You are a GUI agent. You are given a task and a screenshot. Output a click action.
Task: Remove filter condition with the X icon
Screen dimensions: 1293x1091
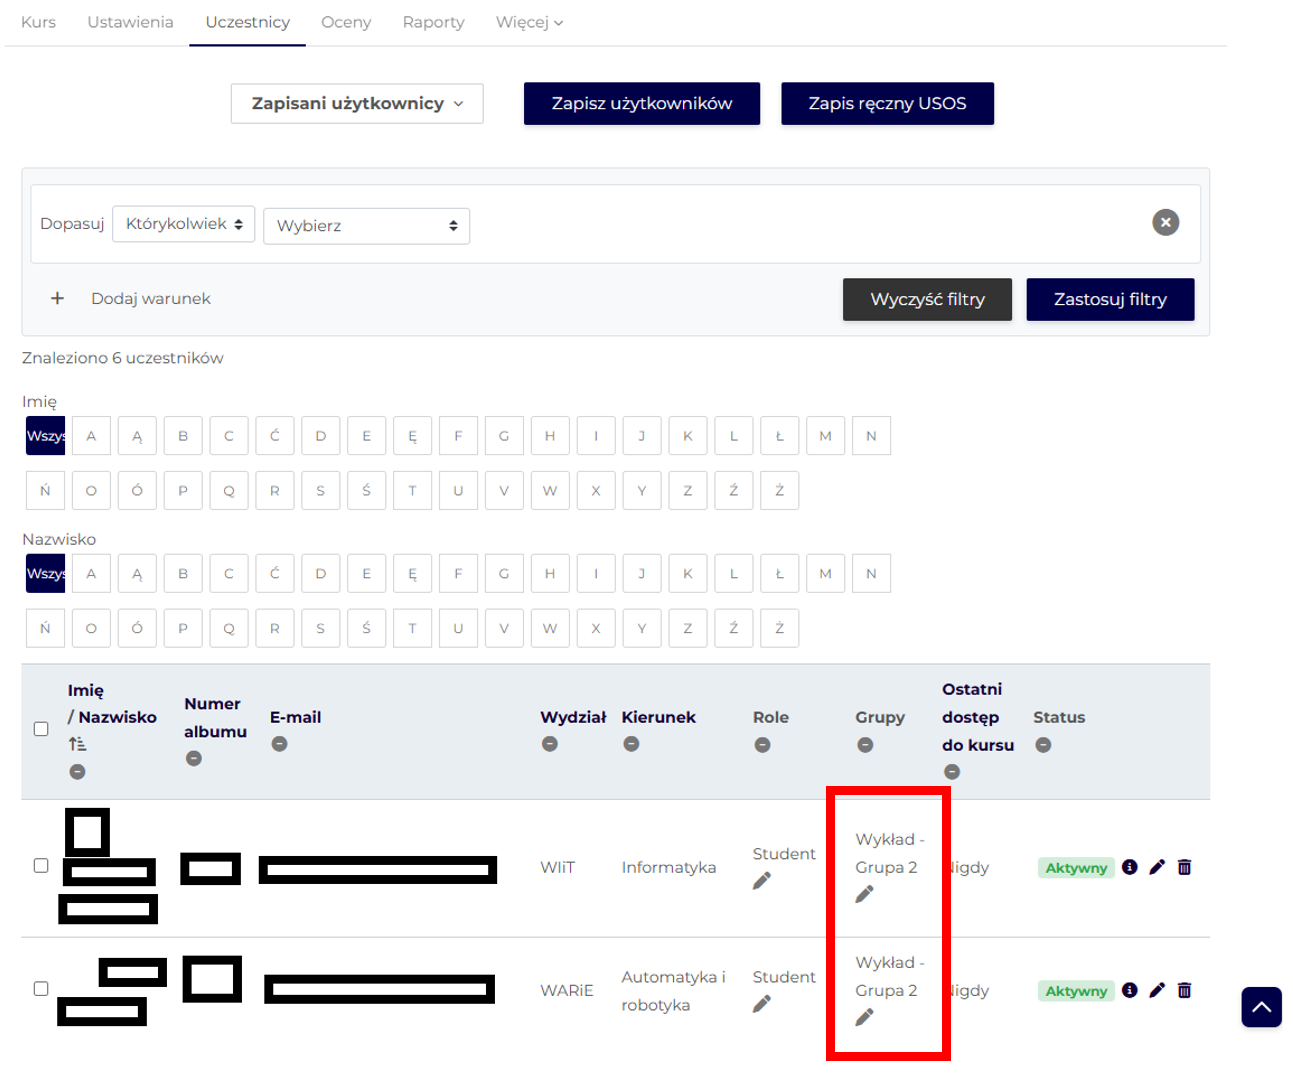click(1165, 222)
